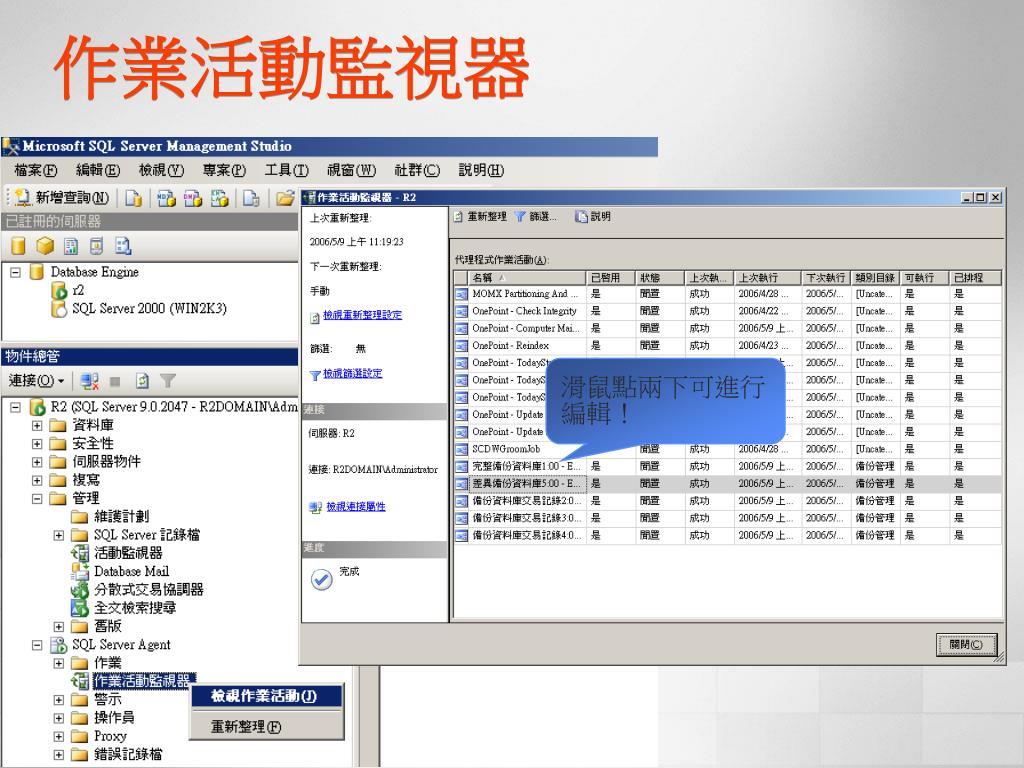Select SQL Server Mobile icon in Registered Servers
Viewport: 1024px width, 768px height.
[x=97, y=246]
